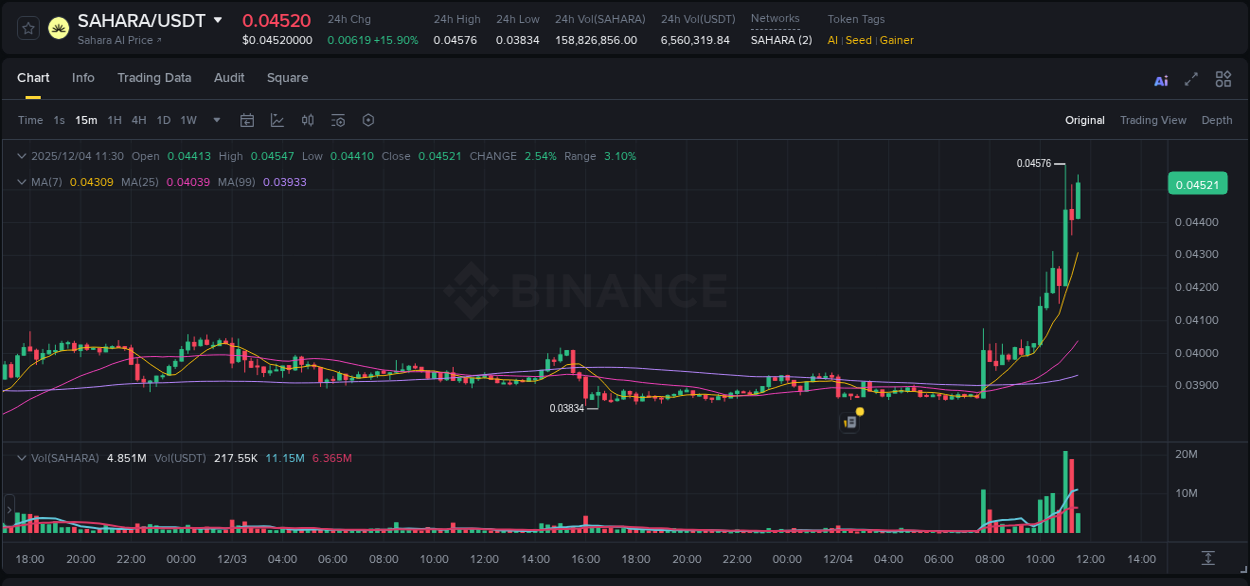Switch chart to Depth view
The image size is (1250, 586).
[x=1217, y=120]
